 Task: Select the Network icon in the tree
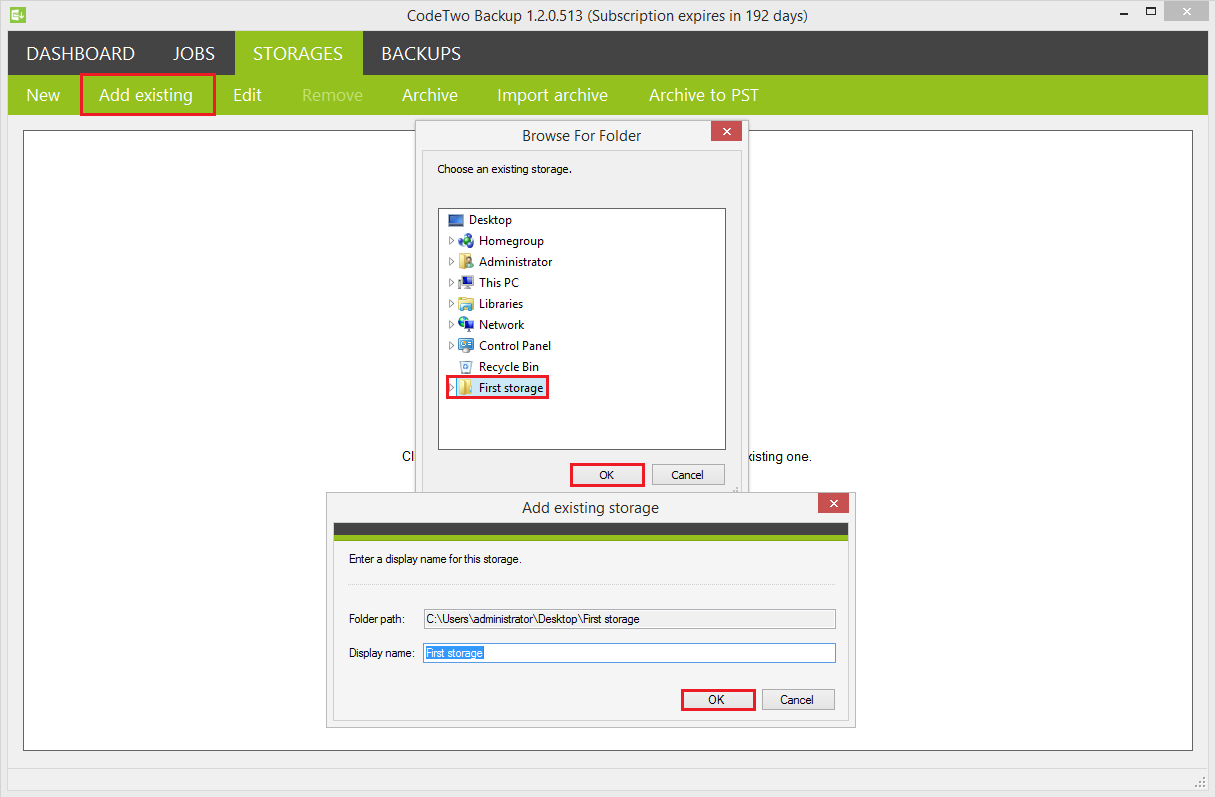pos(466,324)
